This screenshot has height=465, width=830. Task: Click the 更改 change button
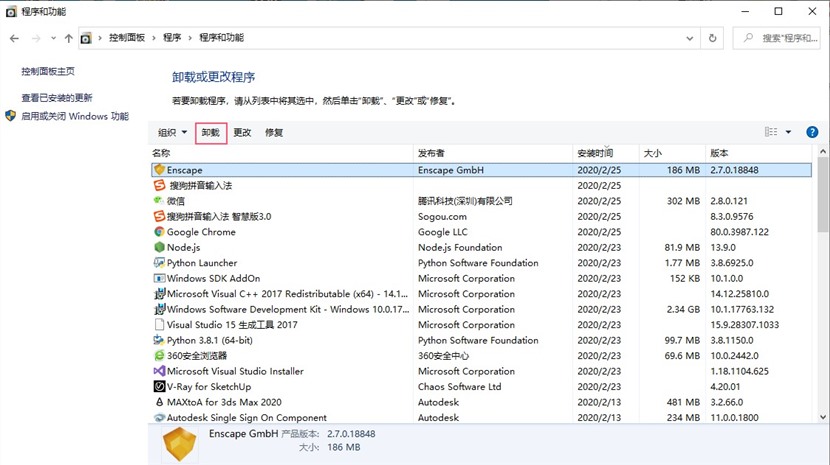242,132
